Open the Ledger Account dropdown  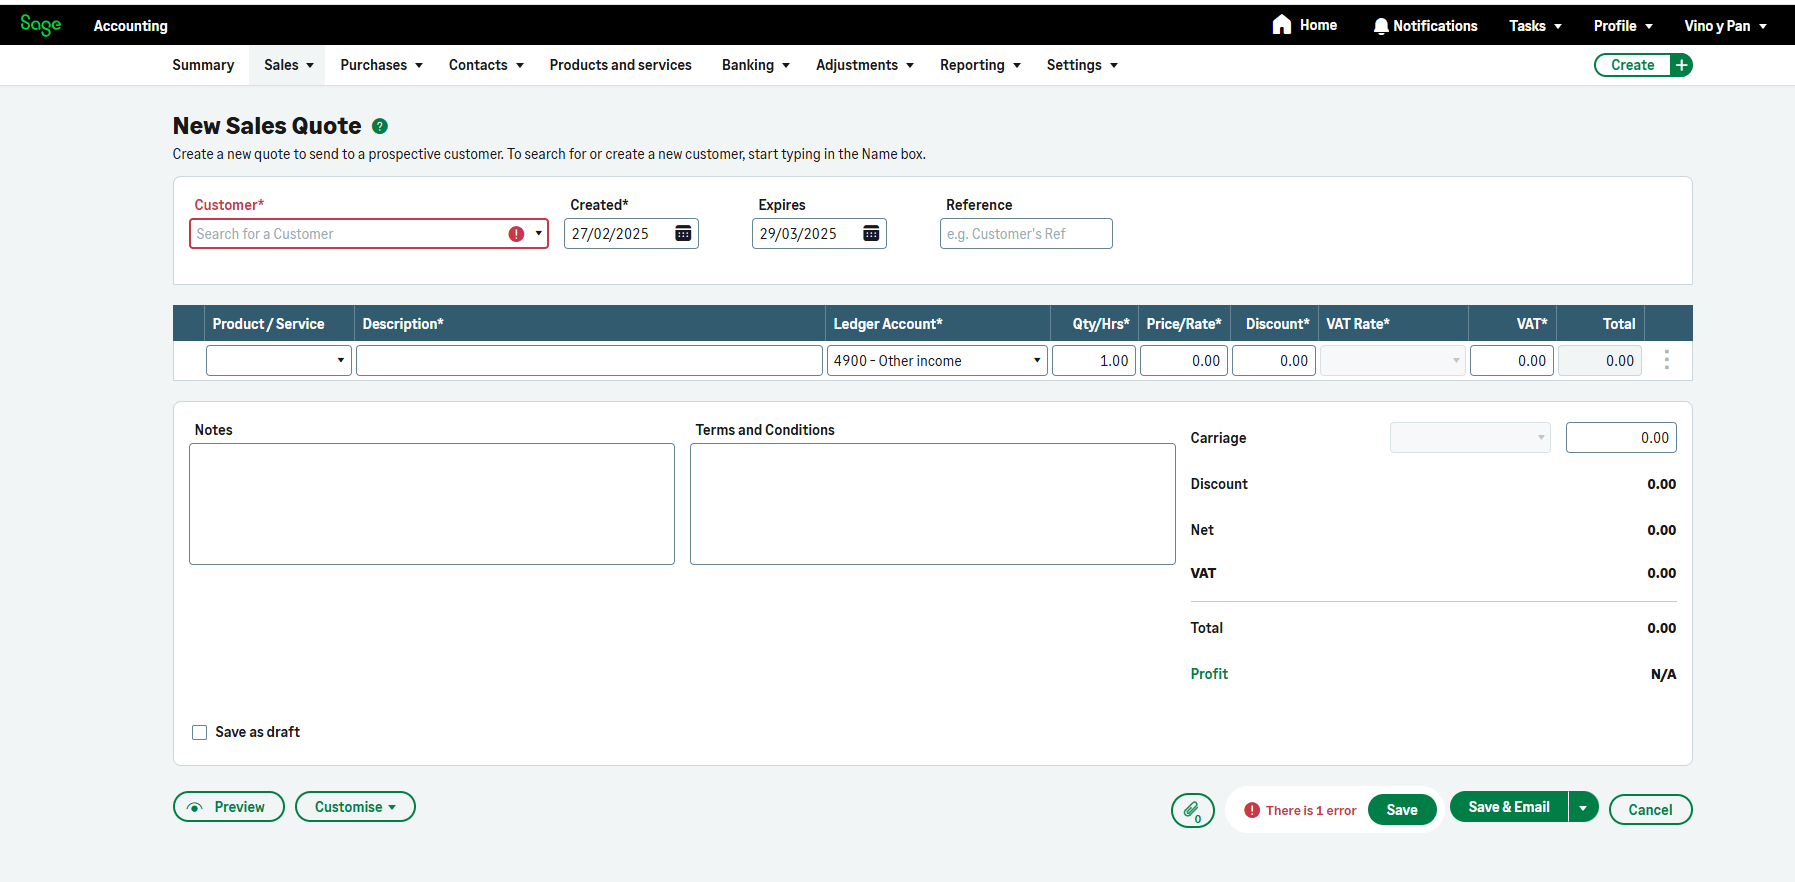(x=1036, y=361)
